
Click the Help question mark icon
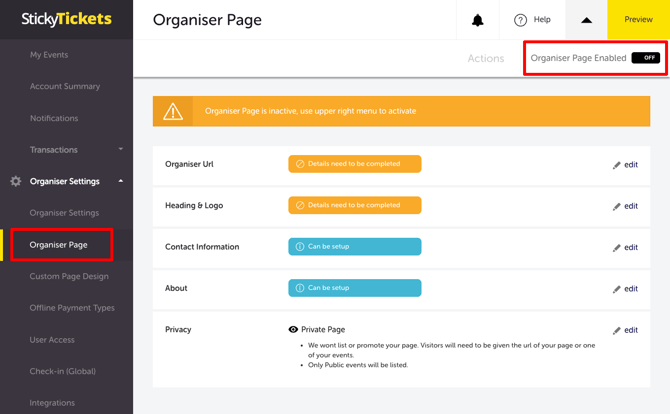coord(520,20)
